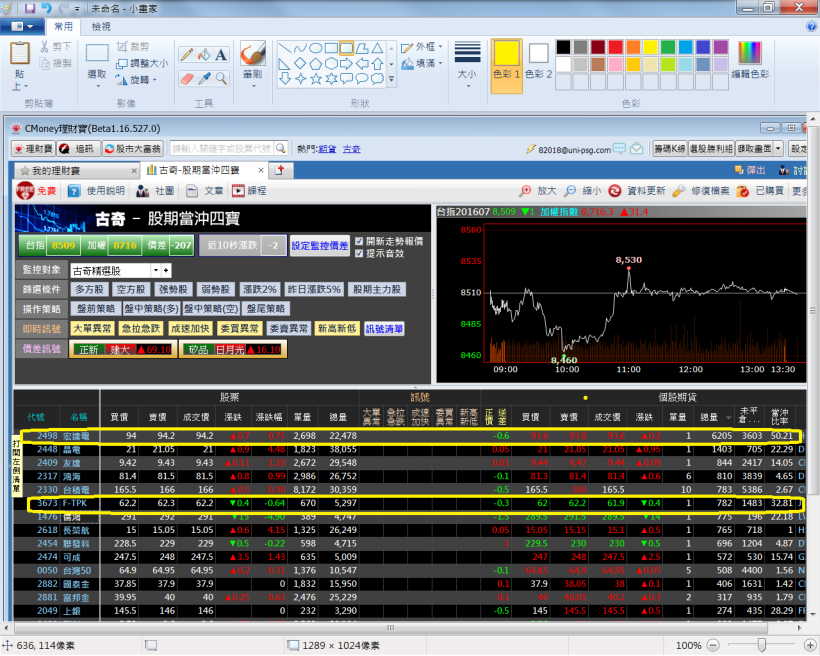Switch to the 檢視 ribbon tab
Image resolution: width=820 pixels, height=656 pixels.
[x=101, y=26]
